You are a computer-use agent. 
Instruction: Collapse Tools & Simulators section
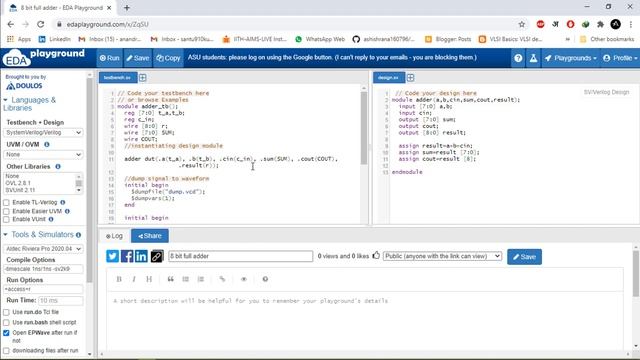(5, 235)
